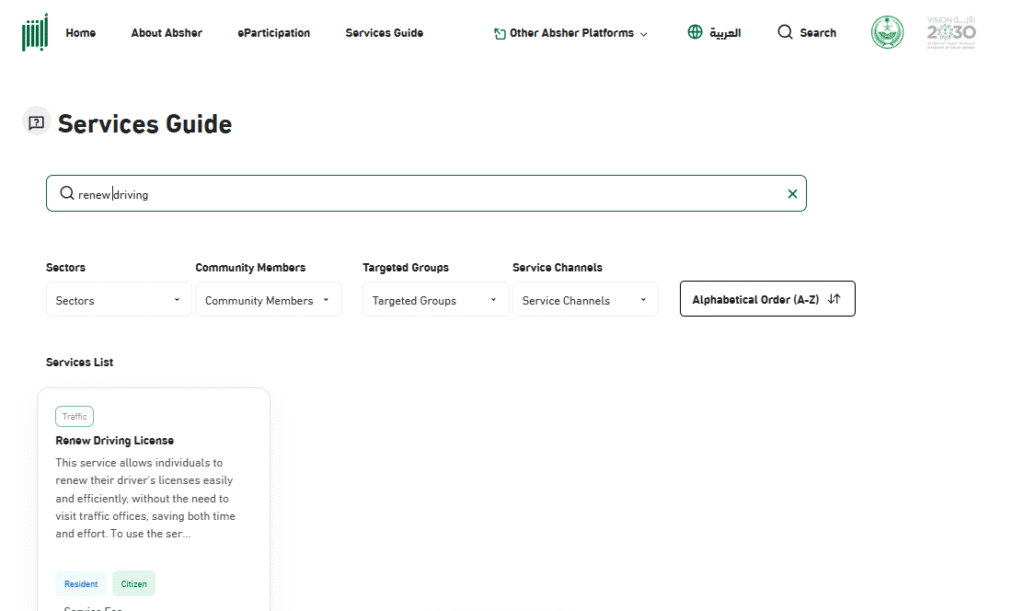Open the Renew Driving License service

[114, 441]
